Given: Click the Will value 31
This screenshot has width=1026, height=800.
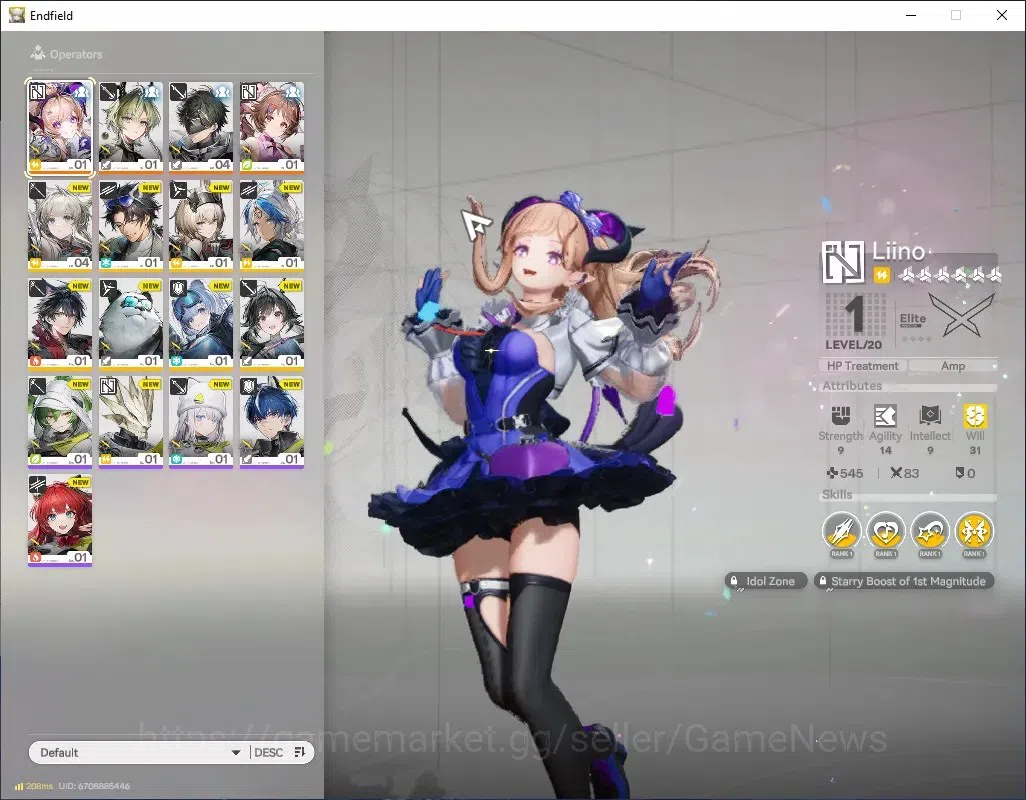Looking at the screenshot, I should (x=975, y=450).
